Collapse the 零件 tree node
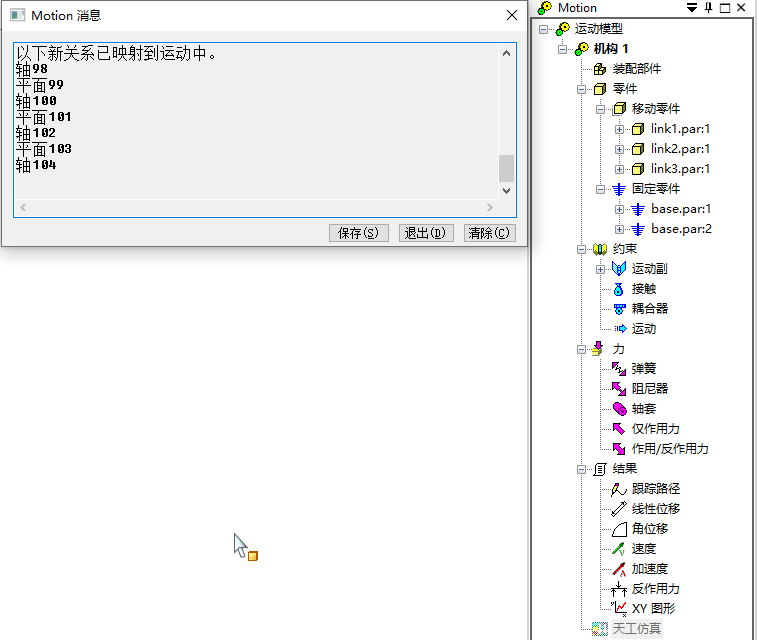 tap(582, 89)
